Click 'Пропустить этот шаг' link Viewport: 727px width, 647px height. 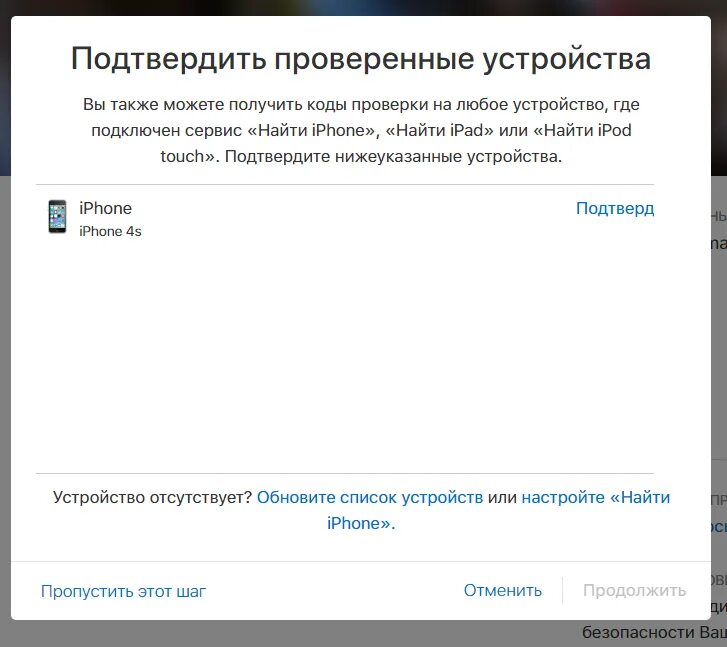[123, 591]
